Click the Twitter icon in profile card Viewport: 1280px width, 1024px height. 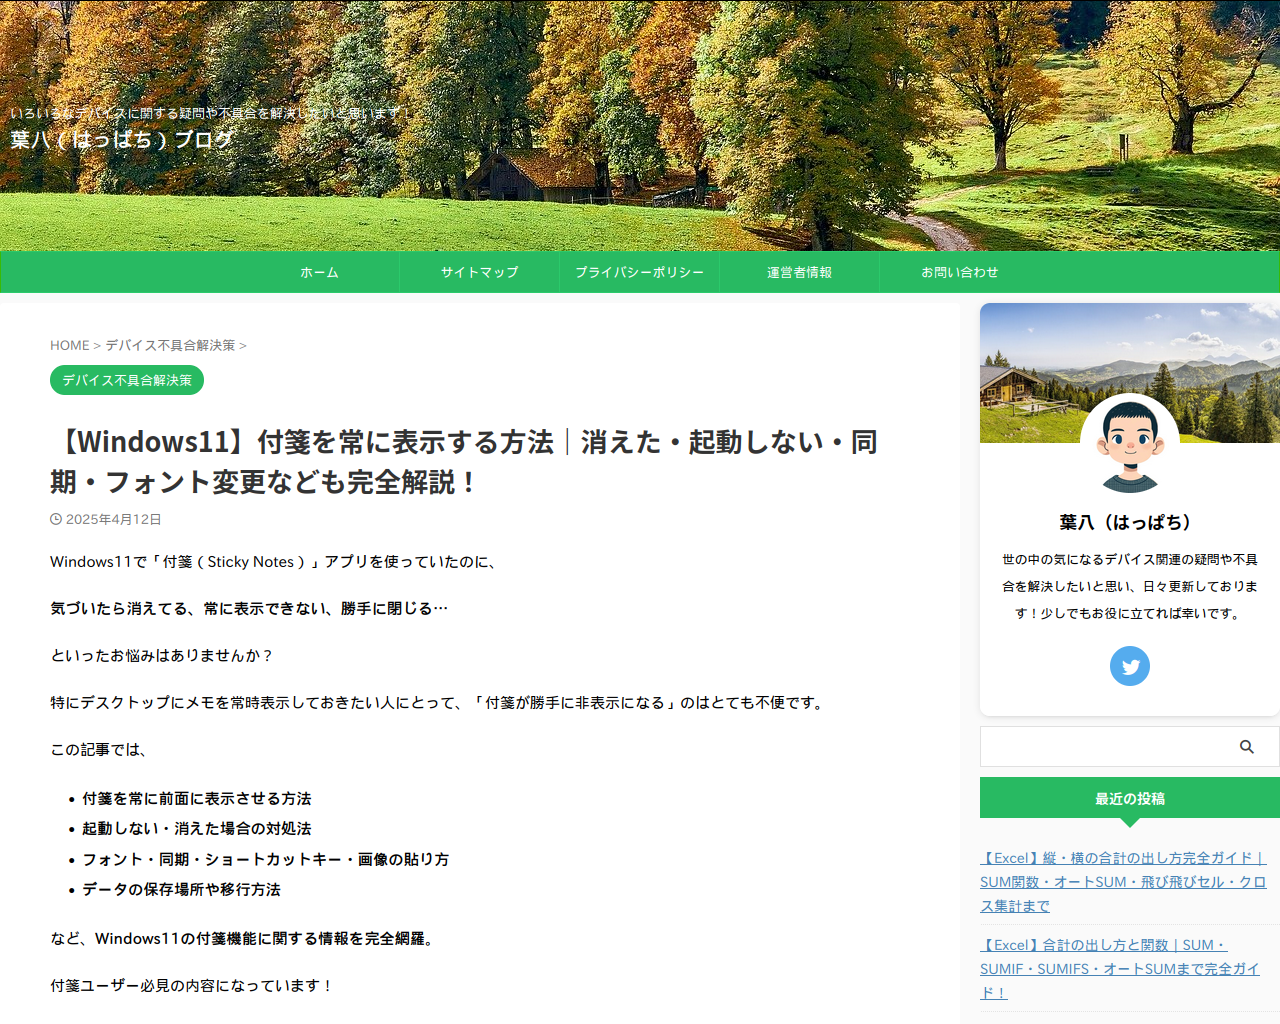[x=1130, y=666]
